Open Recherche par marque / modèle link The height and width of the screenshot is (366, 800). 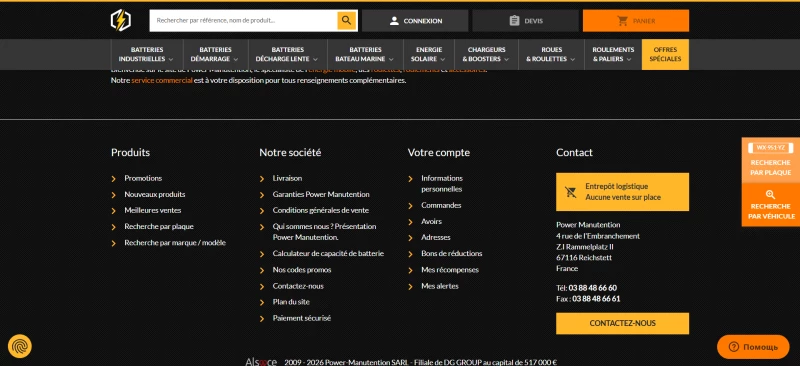175,243
